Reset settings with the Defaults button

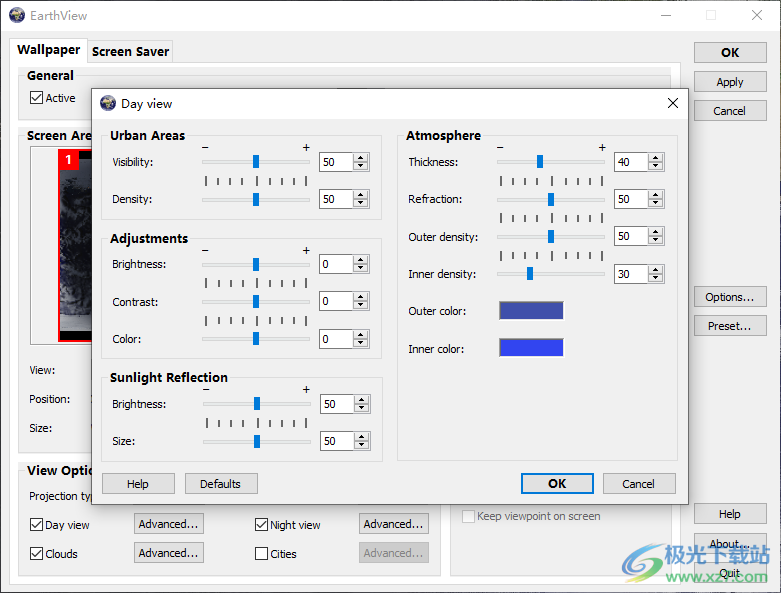coord(221,484)
